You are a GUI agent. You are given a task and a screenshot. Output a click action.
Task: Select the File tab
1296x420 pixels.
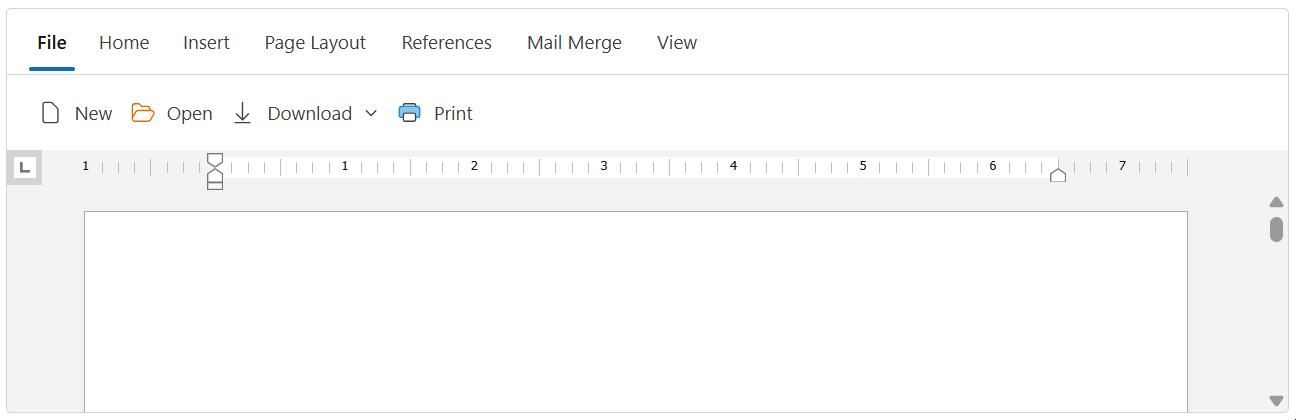click(52, 43)
